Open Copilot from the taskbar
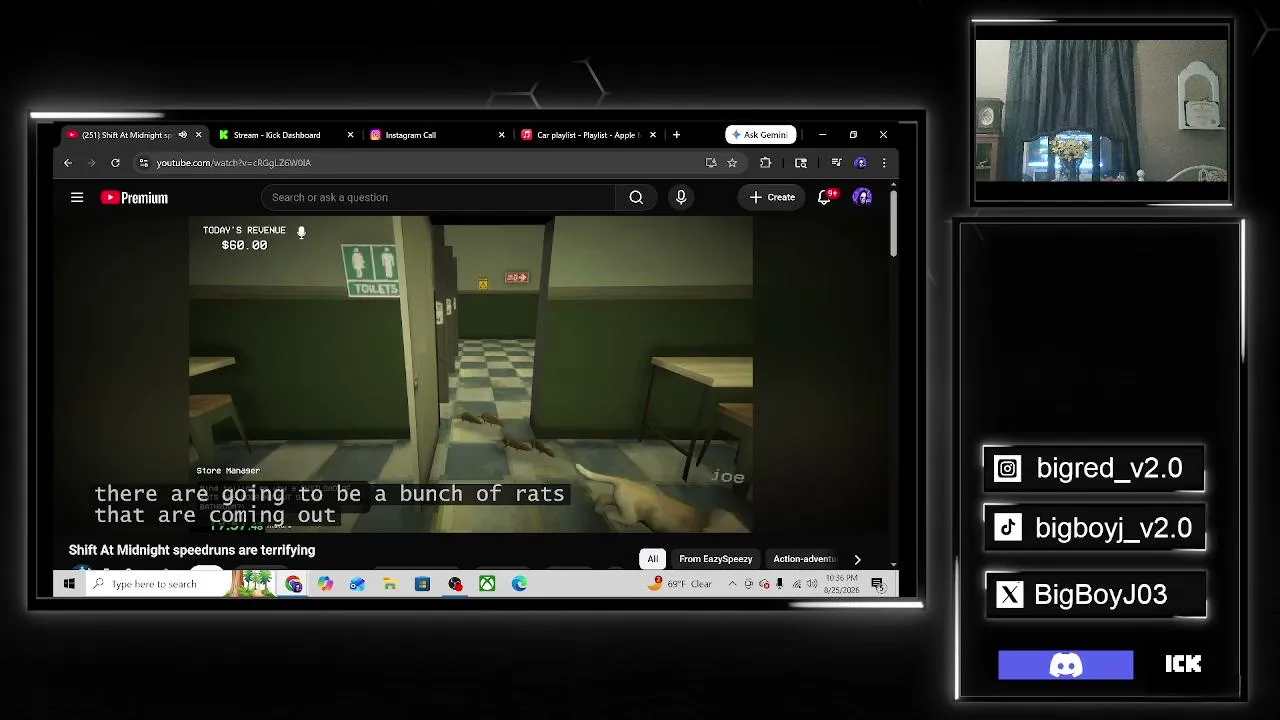The height and width of the screenshot is (720, 1280). click(x=325, y=584)
